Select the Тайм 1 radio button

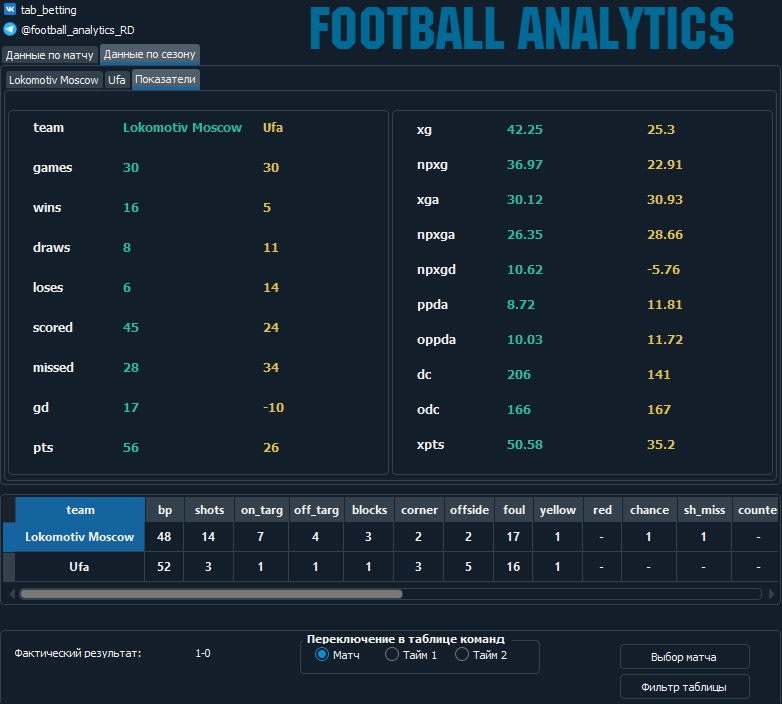tap(392, 654)
